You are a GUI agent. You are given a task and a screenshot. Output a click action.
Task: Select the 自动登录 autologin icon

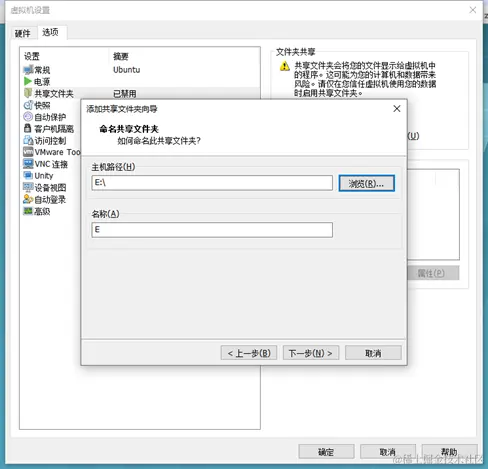pyautogui.click(x=28, y=199)
